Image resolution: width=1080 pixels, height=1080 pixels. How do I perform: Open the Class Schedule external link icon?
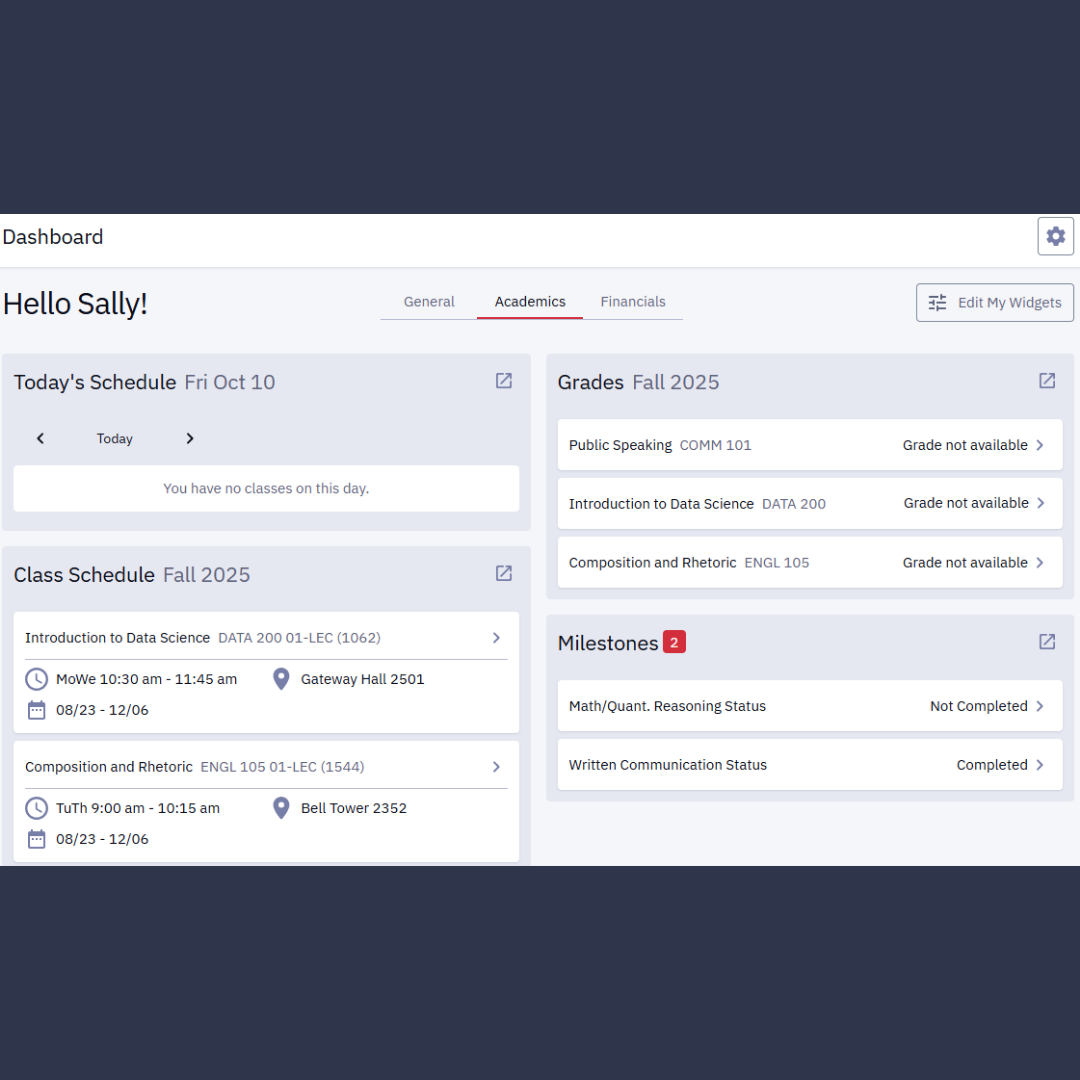tap(503, 573)
